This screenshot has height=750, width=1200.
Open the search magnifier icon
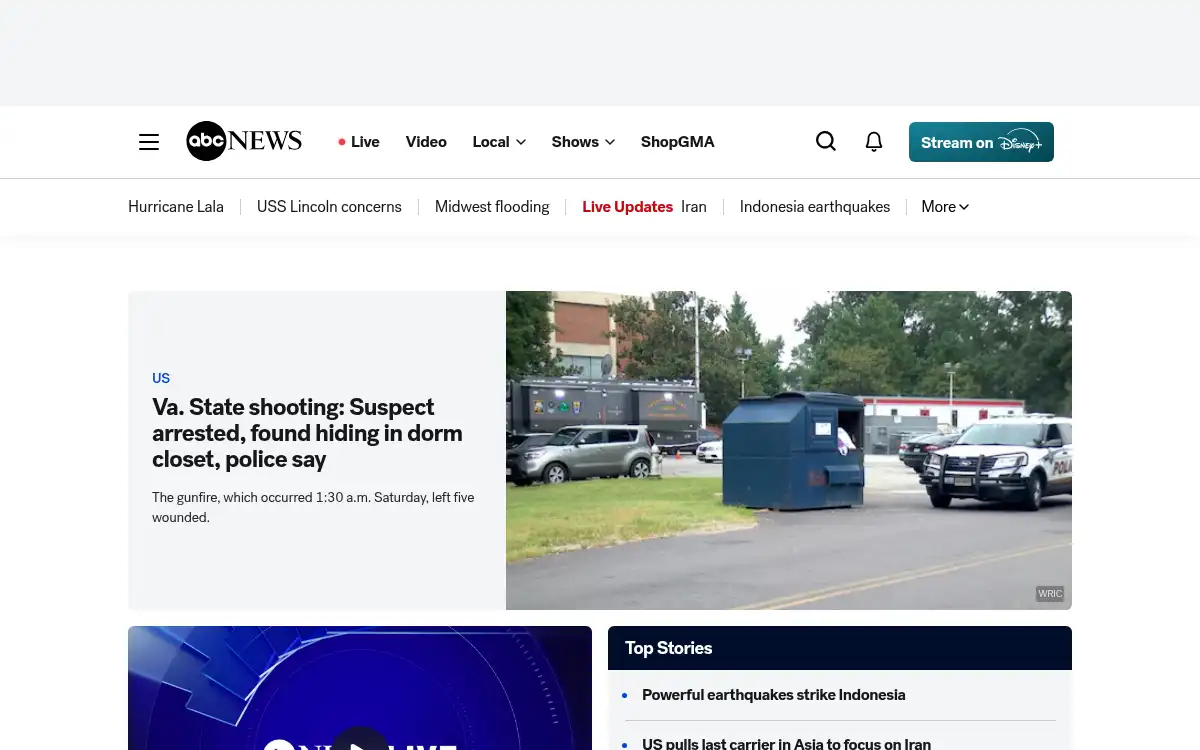tap(826, 142)
